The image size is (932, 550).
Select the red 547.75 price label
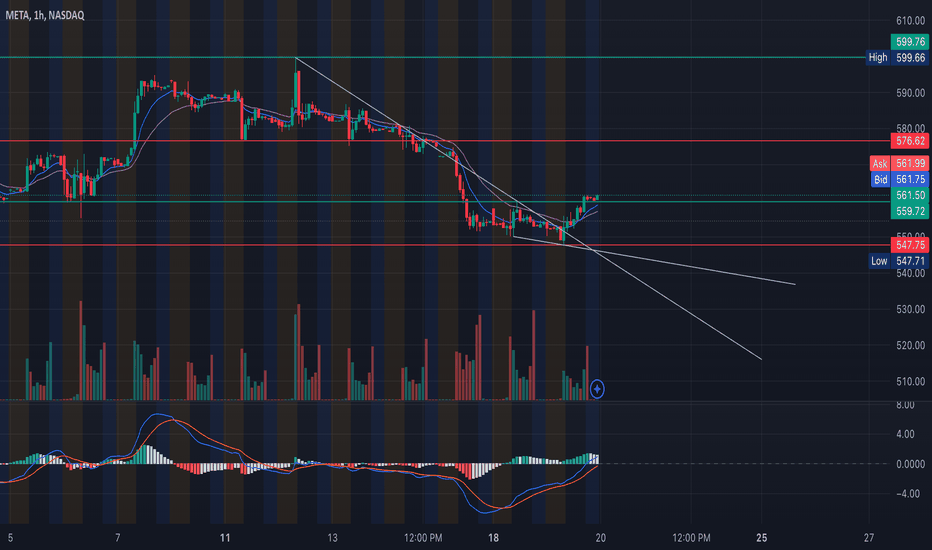point(910,245)
